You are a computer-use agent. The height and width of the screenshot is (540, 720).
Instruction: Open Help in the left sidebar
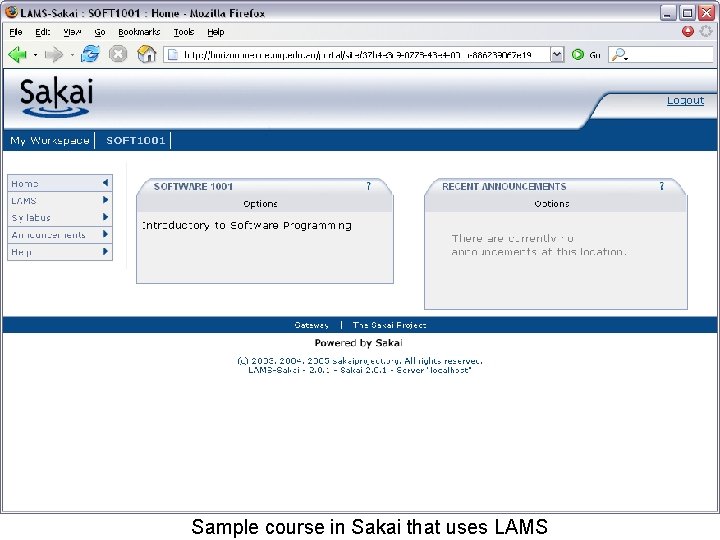(60, 252)
